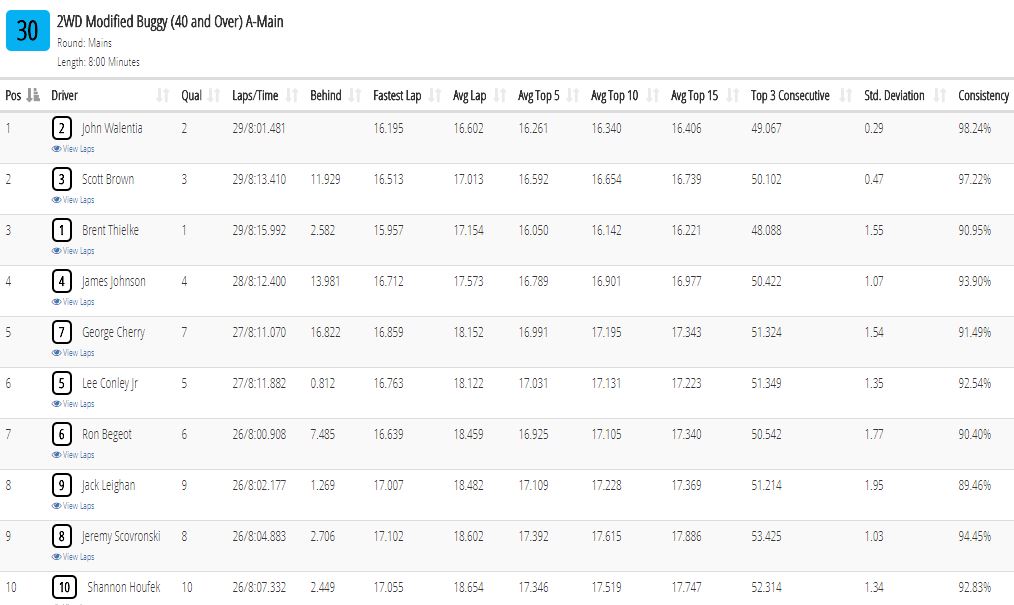1014x605 pixels.
Task: Open View Laps for Brent Thielke
Action: pyautogui.click(x=73, y=251)
